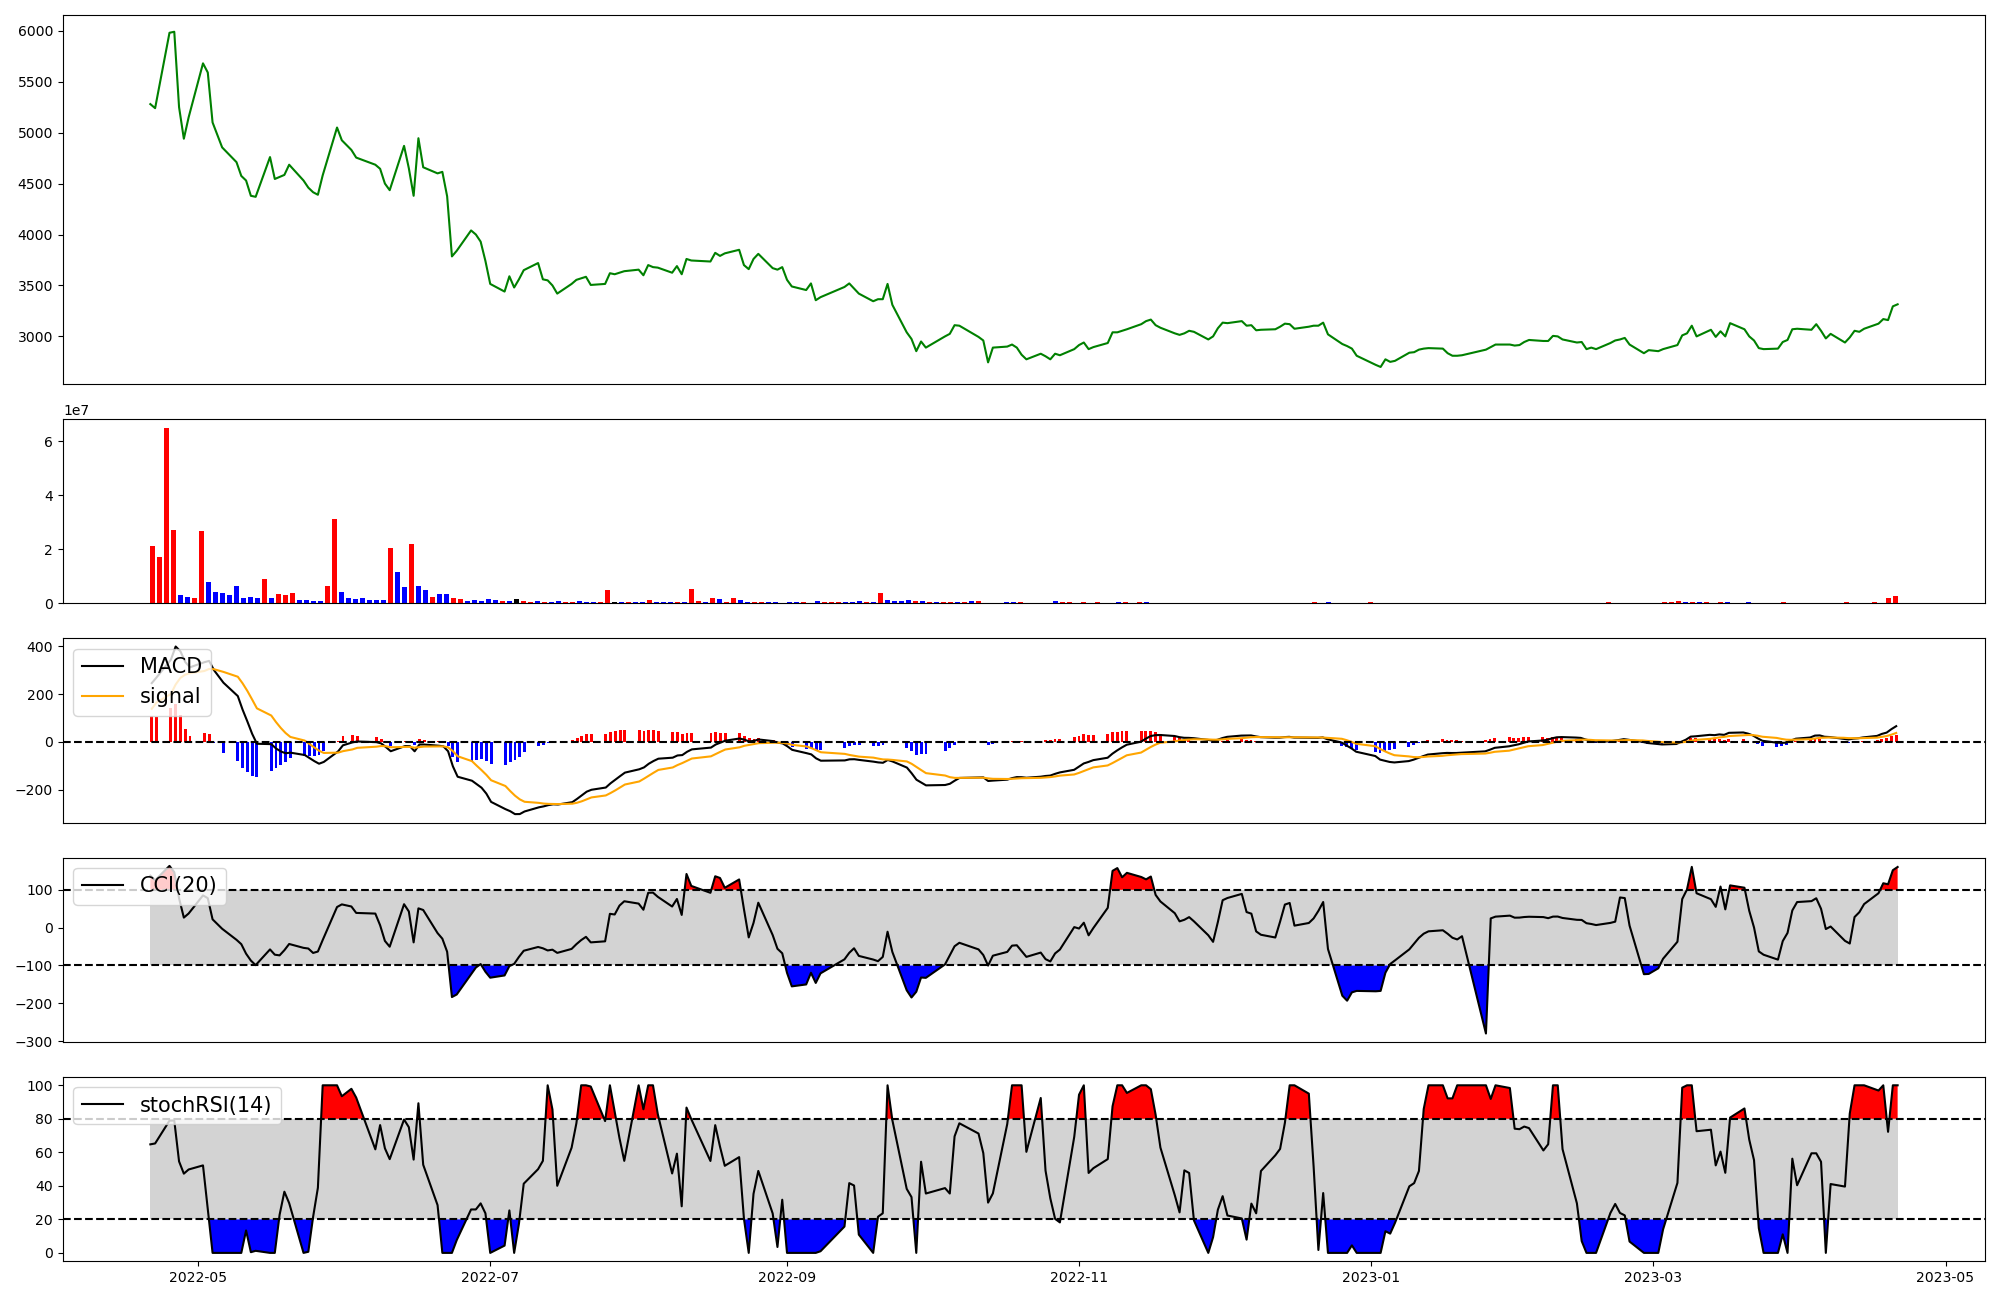Click the 2023-05 date tick label
Screen dimensions: 2000x1300
tap(1945, 1277)
